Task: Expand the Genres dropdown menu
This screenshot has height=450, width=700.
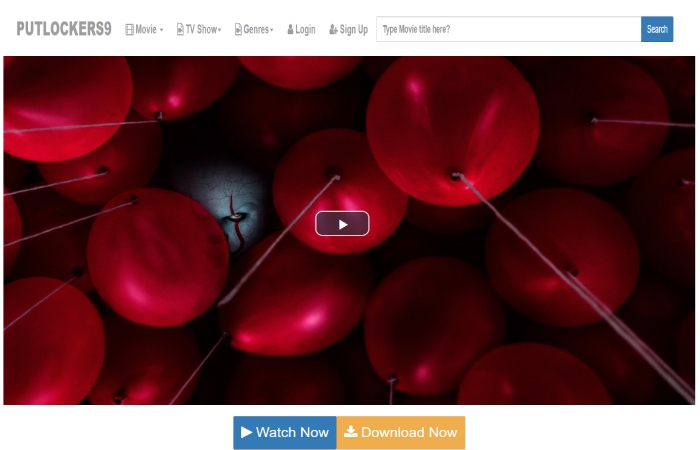Action: (254, 29)
